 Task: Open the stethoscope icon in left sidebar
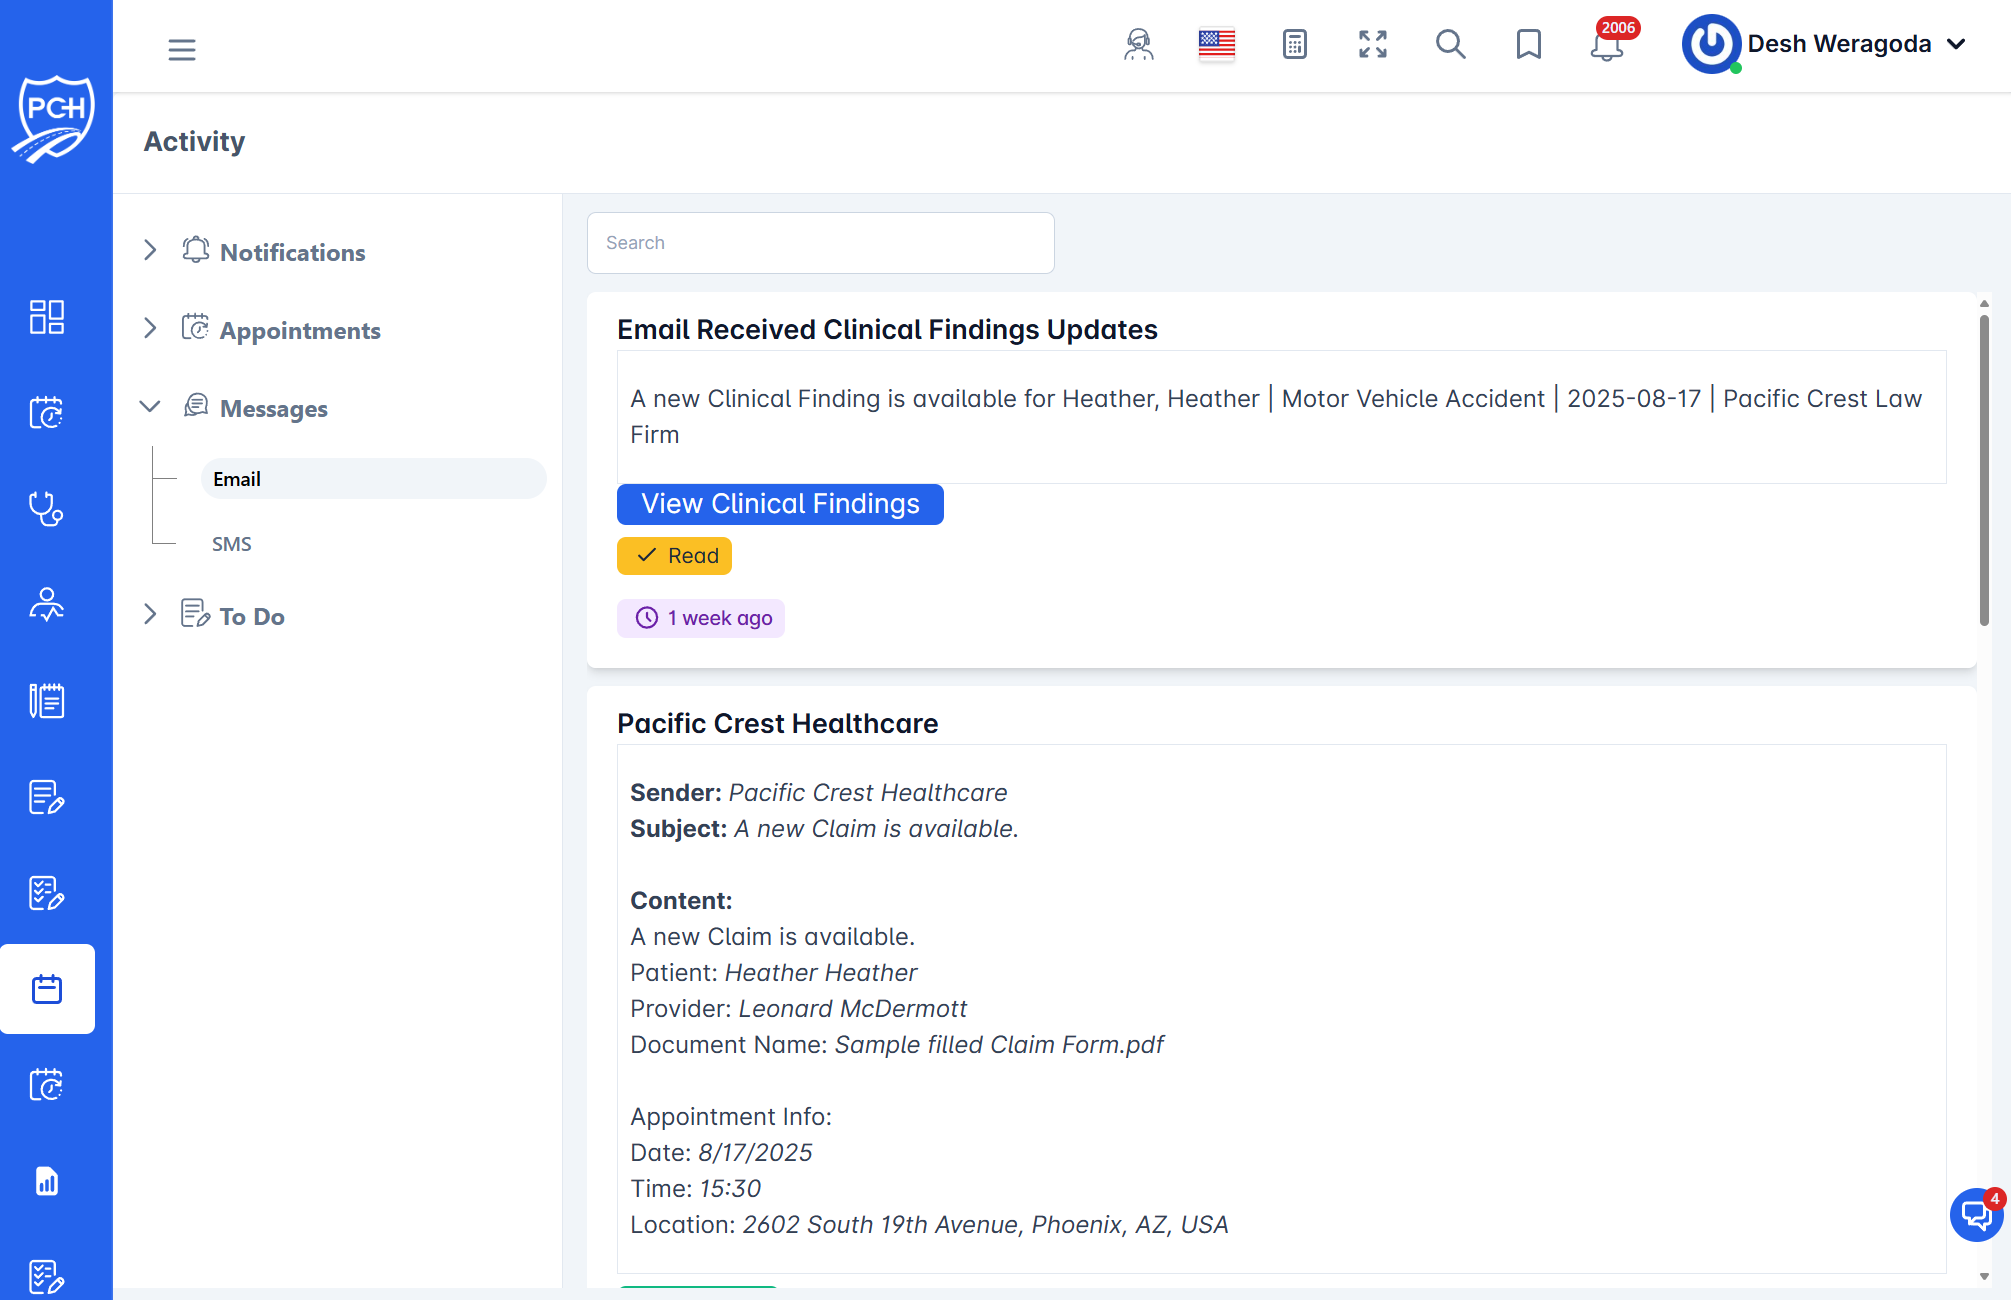[x=46, y=509]
